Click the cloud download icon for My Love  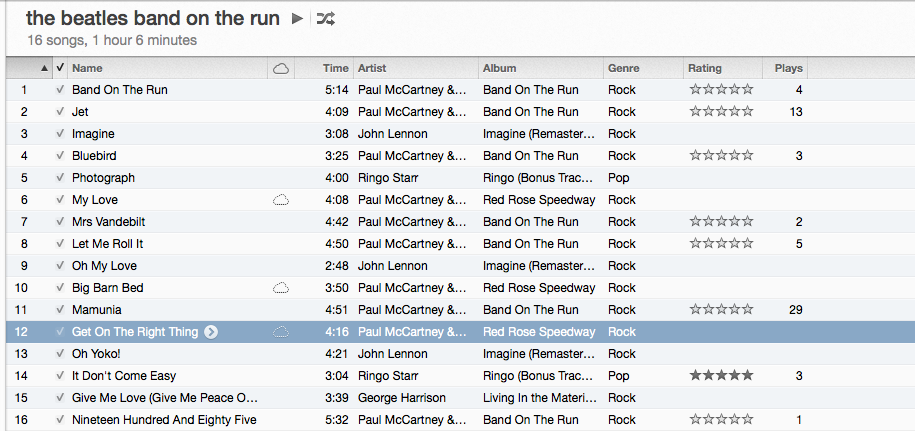click(281, 201)
